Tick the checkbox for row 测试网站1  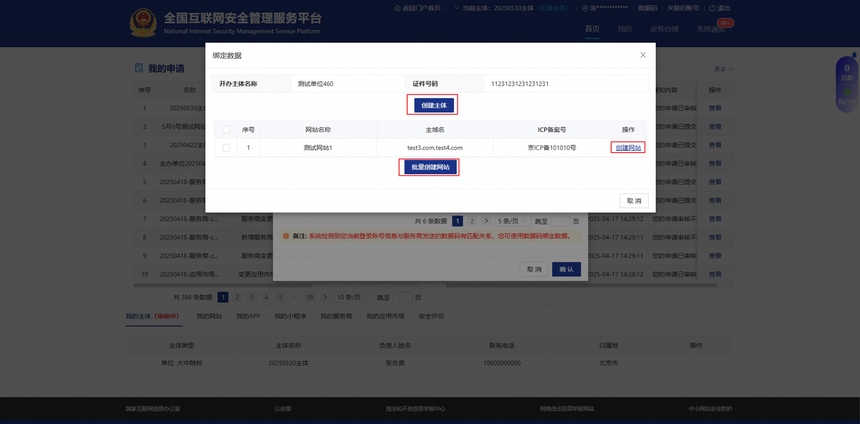226,148
